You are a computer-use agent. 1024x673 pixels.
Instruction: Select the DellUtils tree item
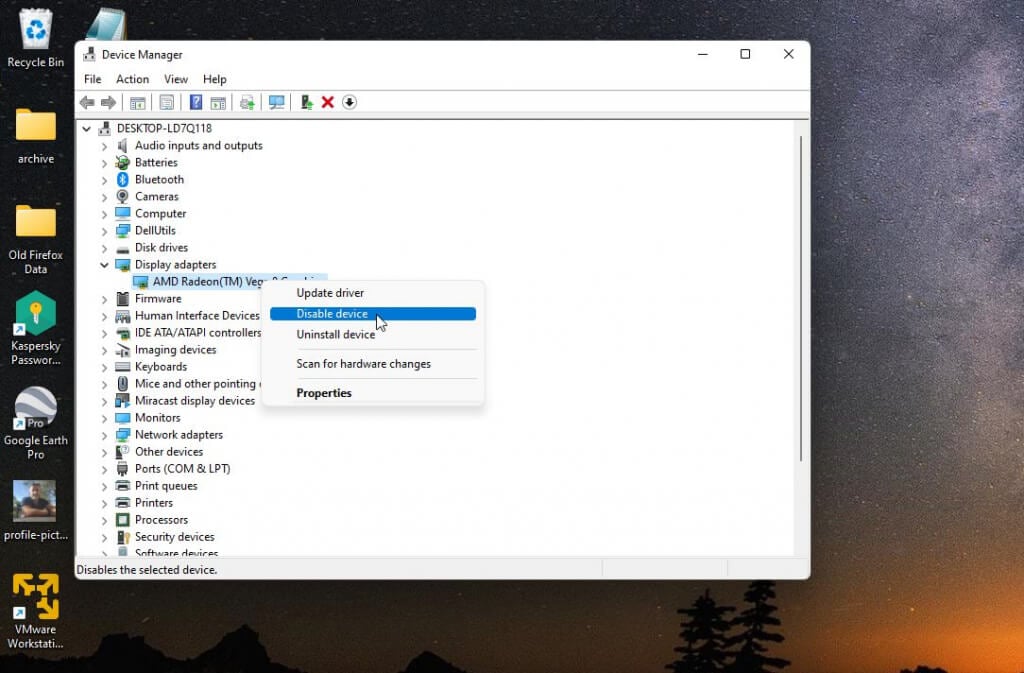coord(155,230)
